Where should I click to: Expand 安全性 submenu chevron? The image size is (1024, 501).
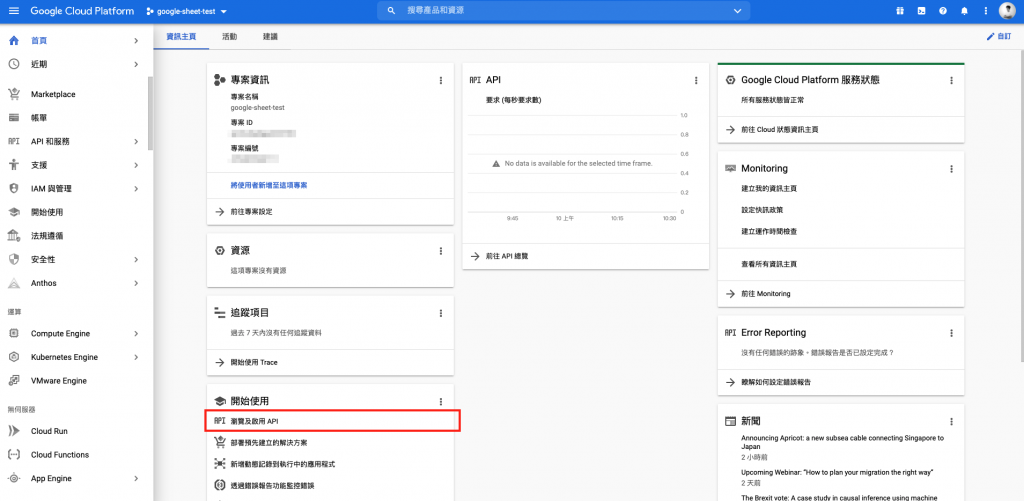click(x=136, y=259)
